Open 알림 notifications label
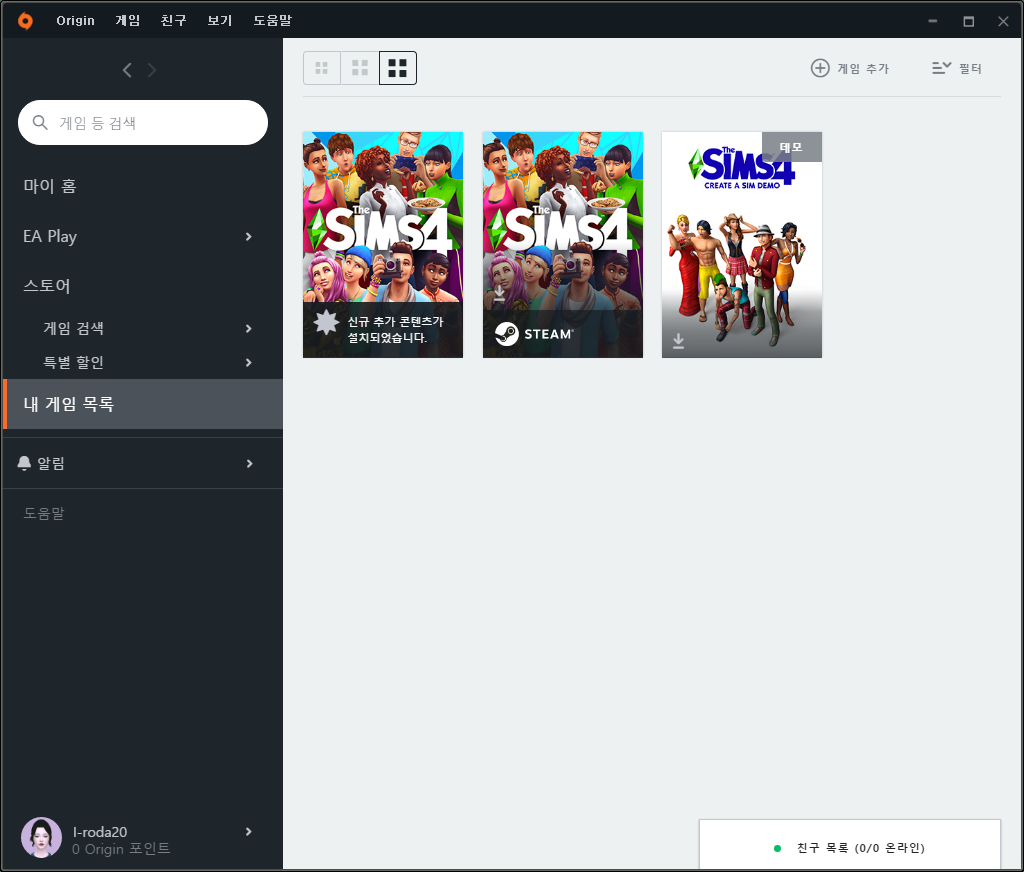Viewport: 1024px width, 872px height. point(51,464)
